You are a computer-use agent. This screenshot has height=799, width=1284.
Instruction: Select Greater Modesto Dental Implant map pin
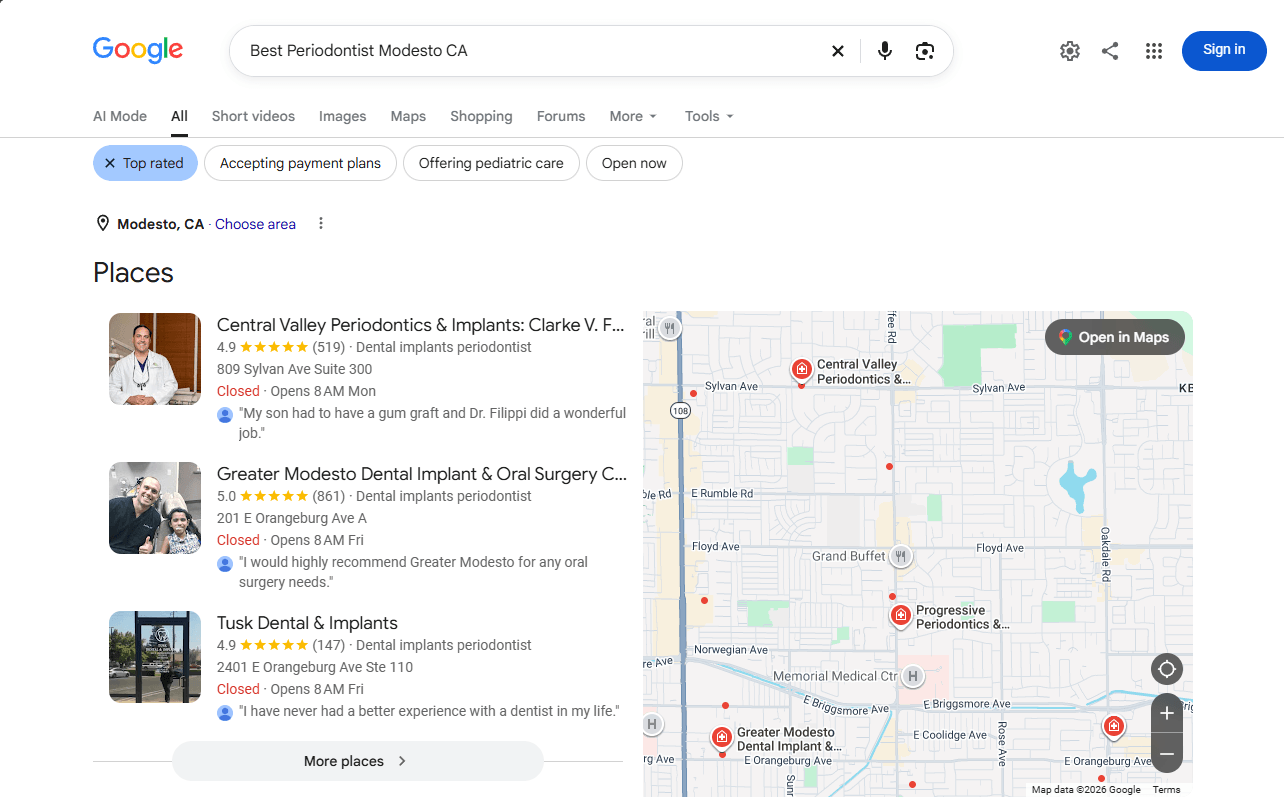[x=721, y=738]
